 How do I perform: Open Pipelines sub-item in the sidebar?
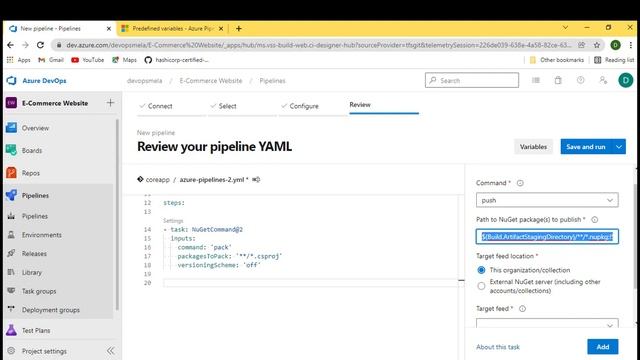[x=35, y=216]
